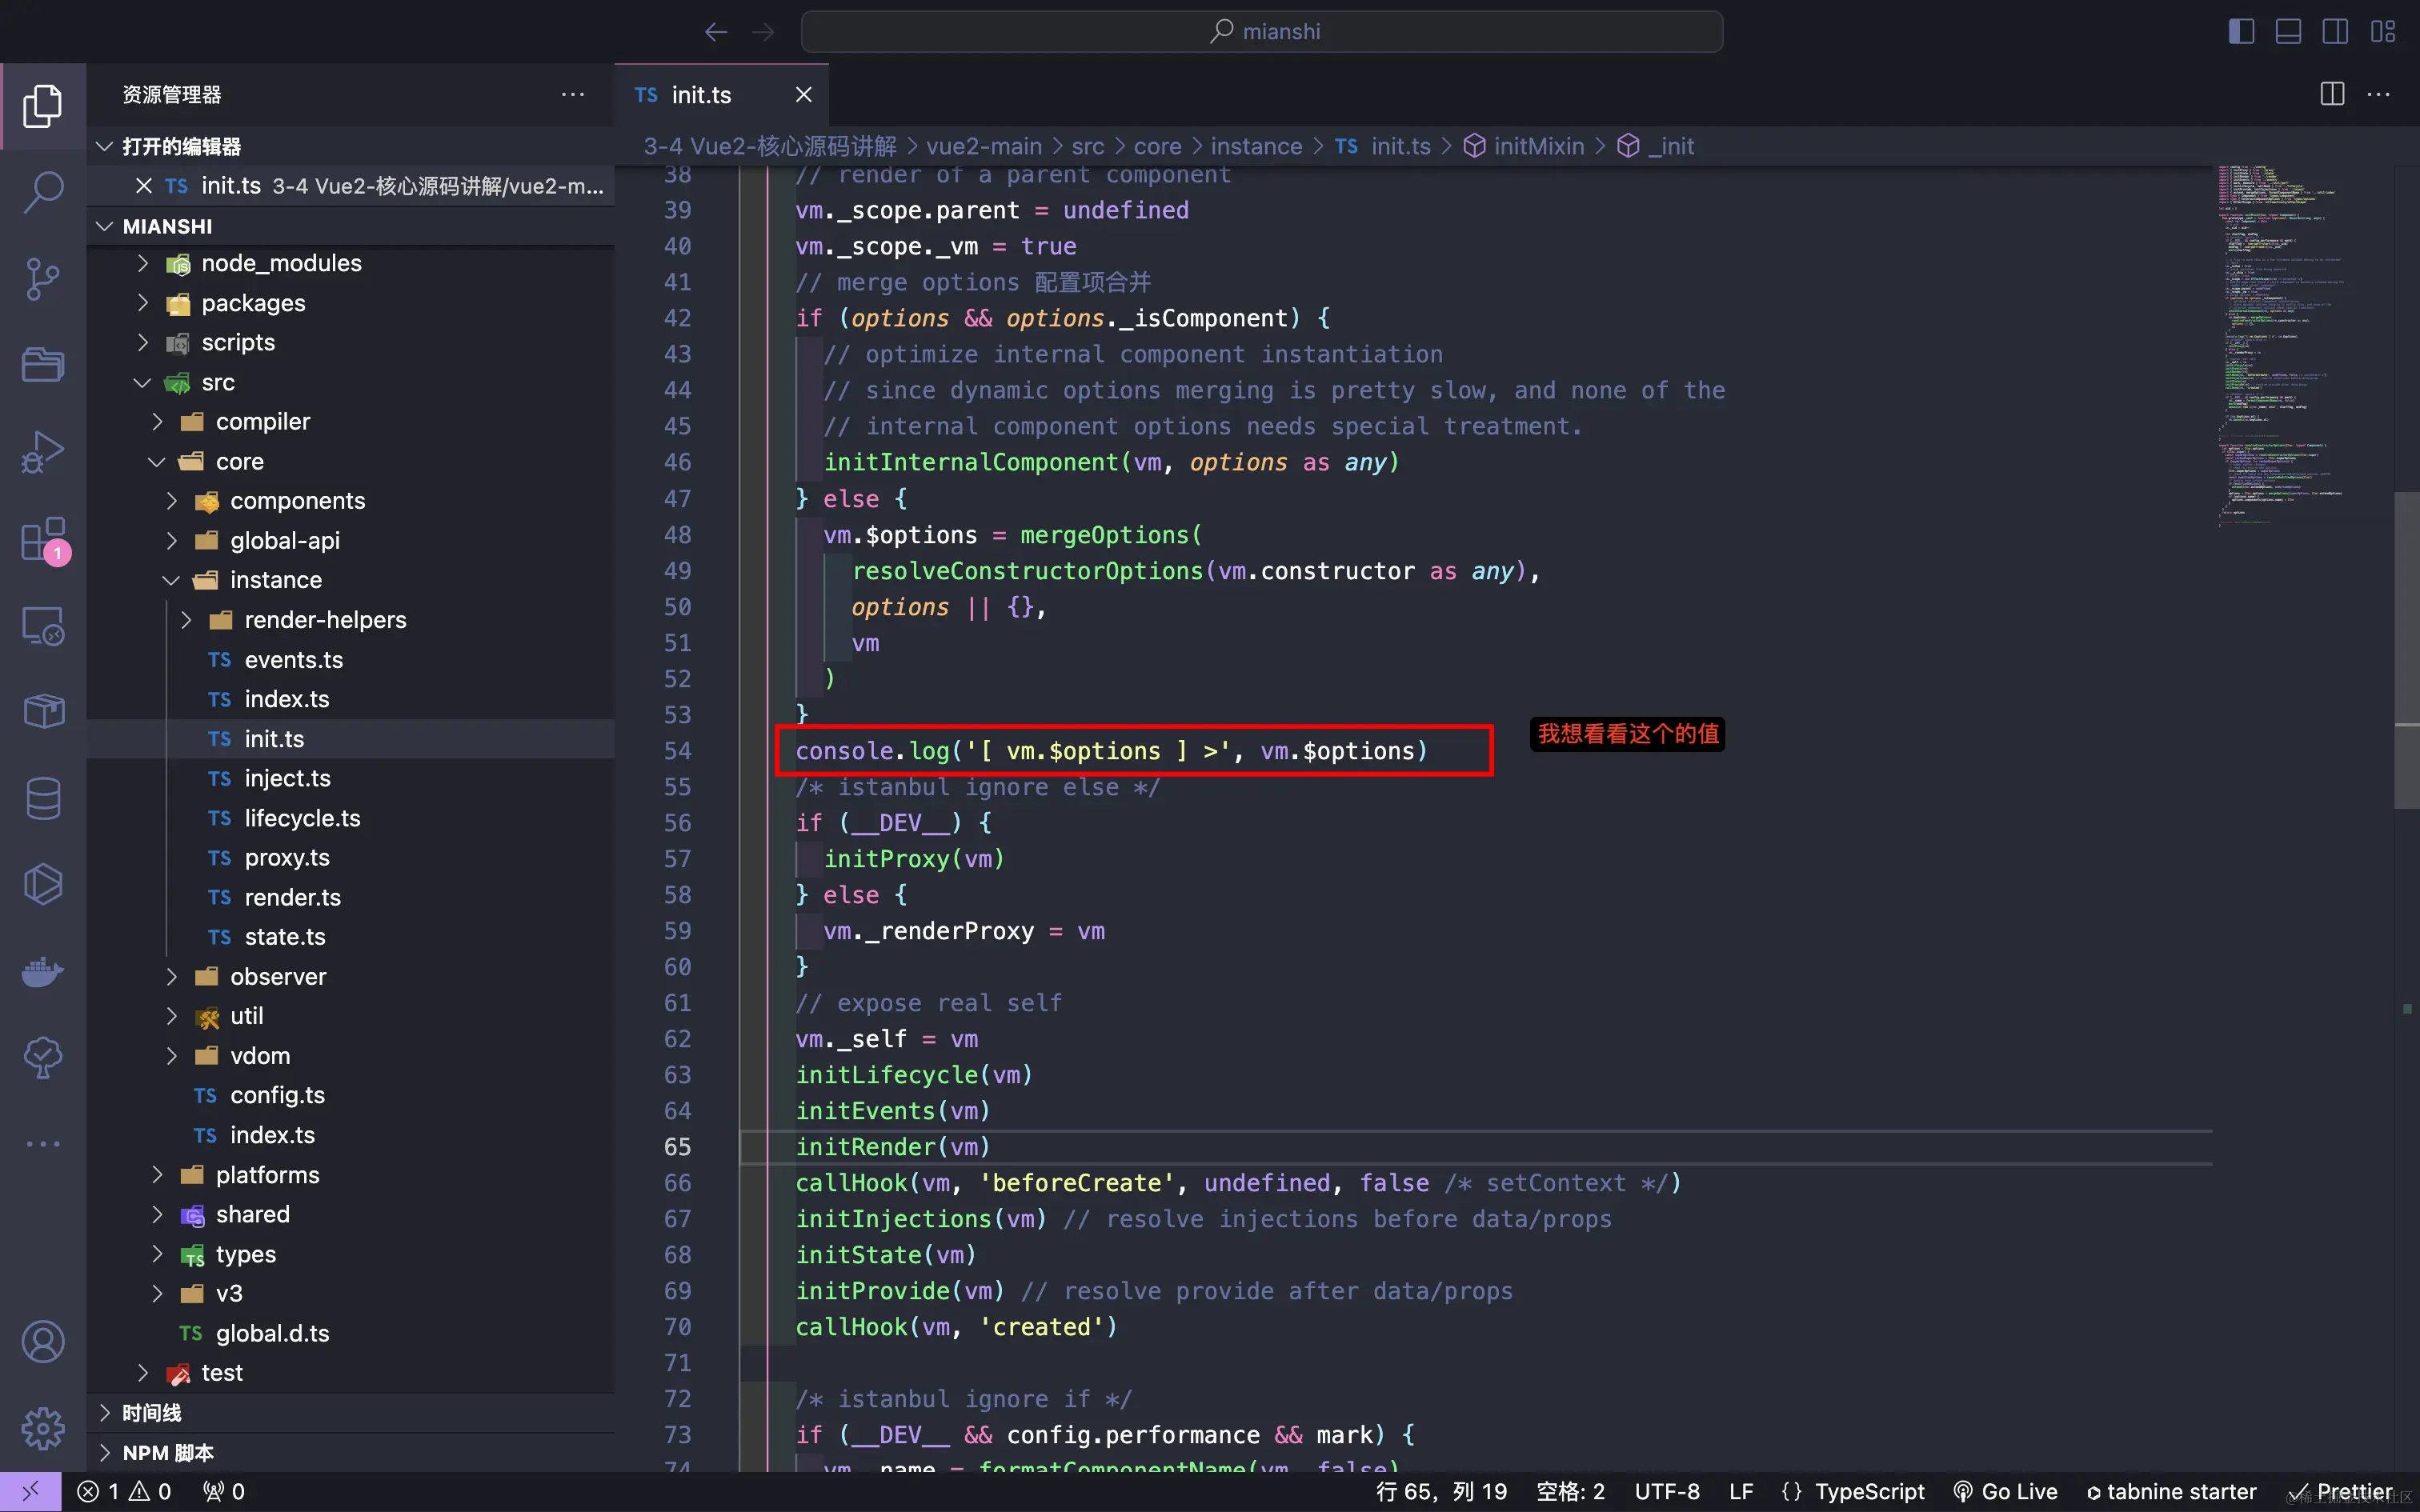Toggle the bottom panel layout button
Image resolution: width=2420 pixels, height=1512 pixels.
2288,31
